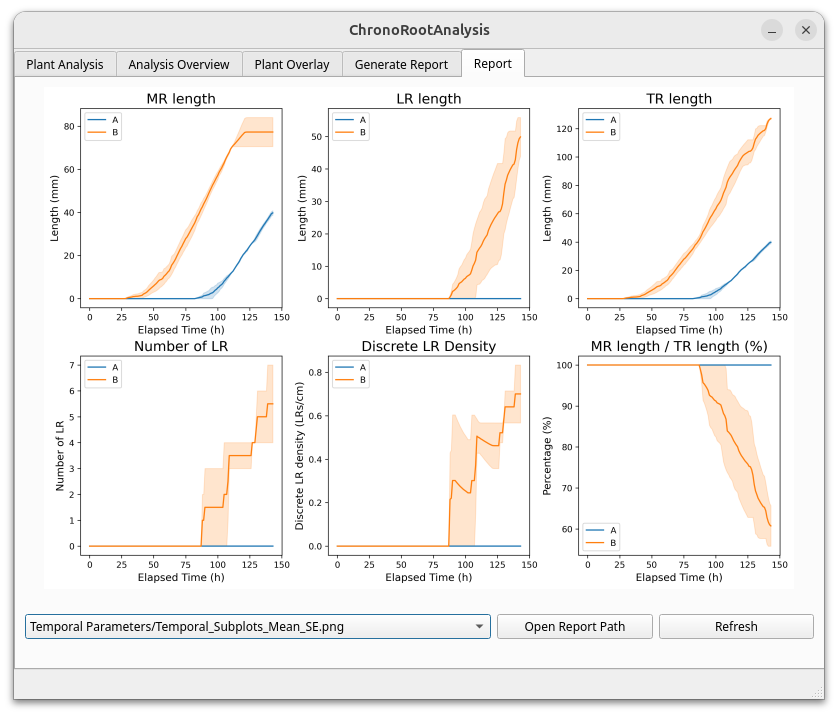Screen dimensions: 838x716
Task: Click the legend in the MR/TR percentage plot
Action: tap(600, 535)
